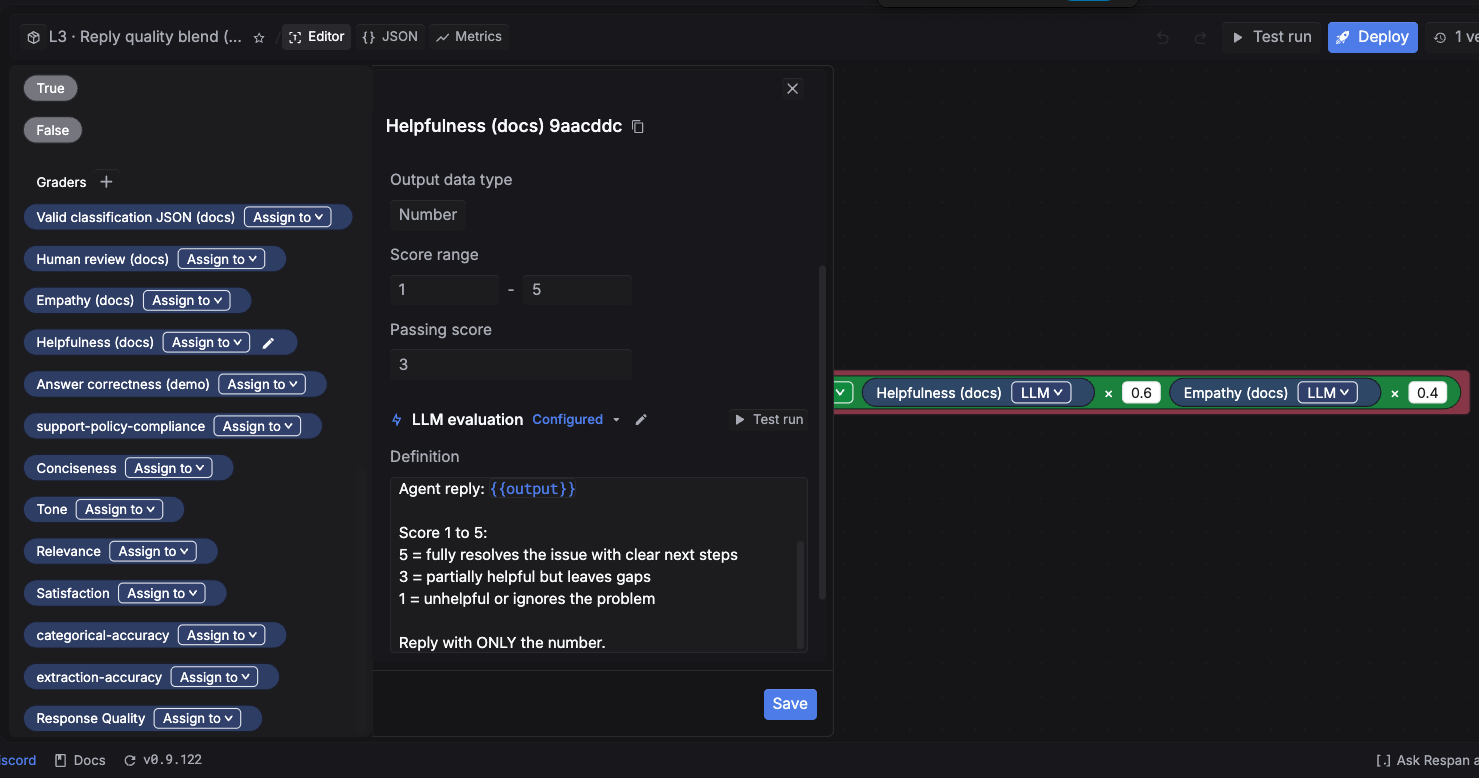This screenshot has width=1479, height=778.
Task: Click the Passing score field
Action: [511, 364]
